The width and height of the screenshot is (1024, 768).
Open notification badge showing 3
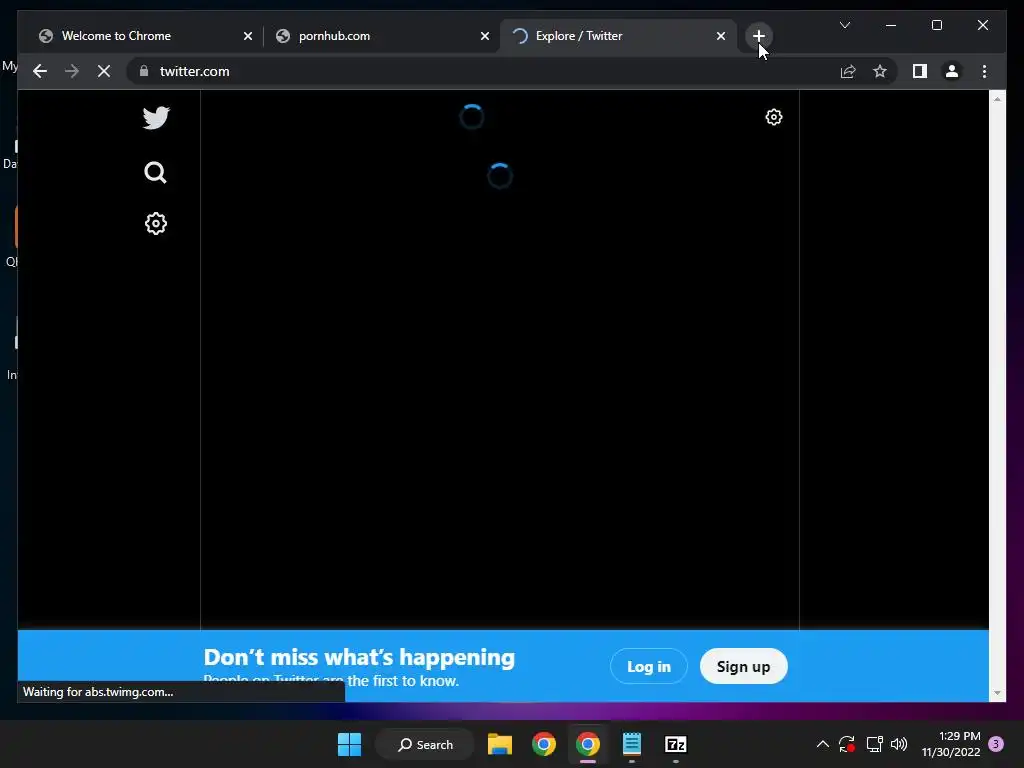pyautogui.click(x=996, y=744)
